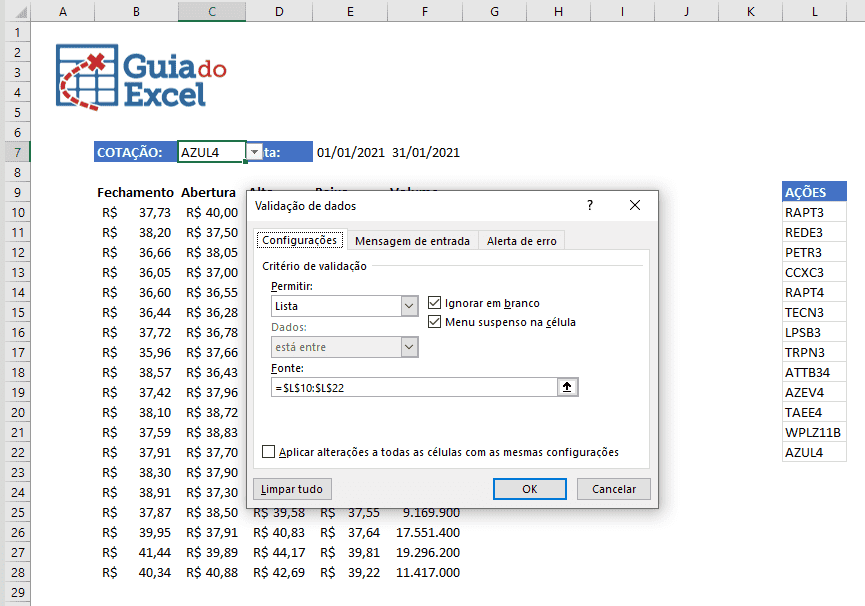
Task: Open the Alerta de erro tab
Action: tap(522, 241)
